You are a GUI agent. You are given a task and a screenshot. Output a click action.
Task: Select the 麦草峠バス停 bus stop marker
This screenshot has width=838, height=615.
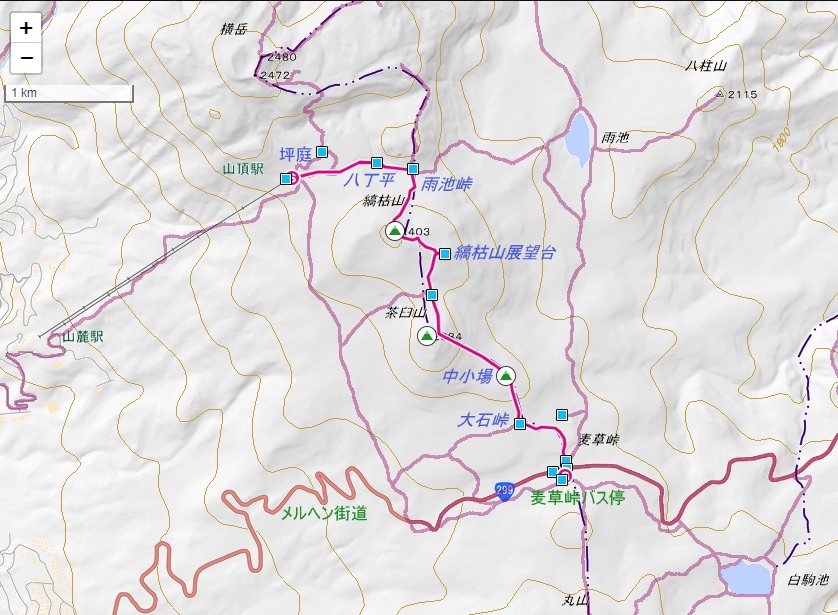coord(562,479)
